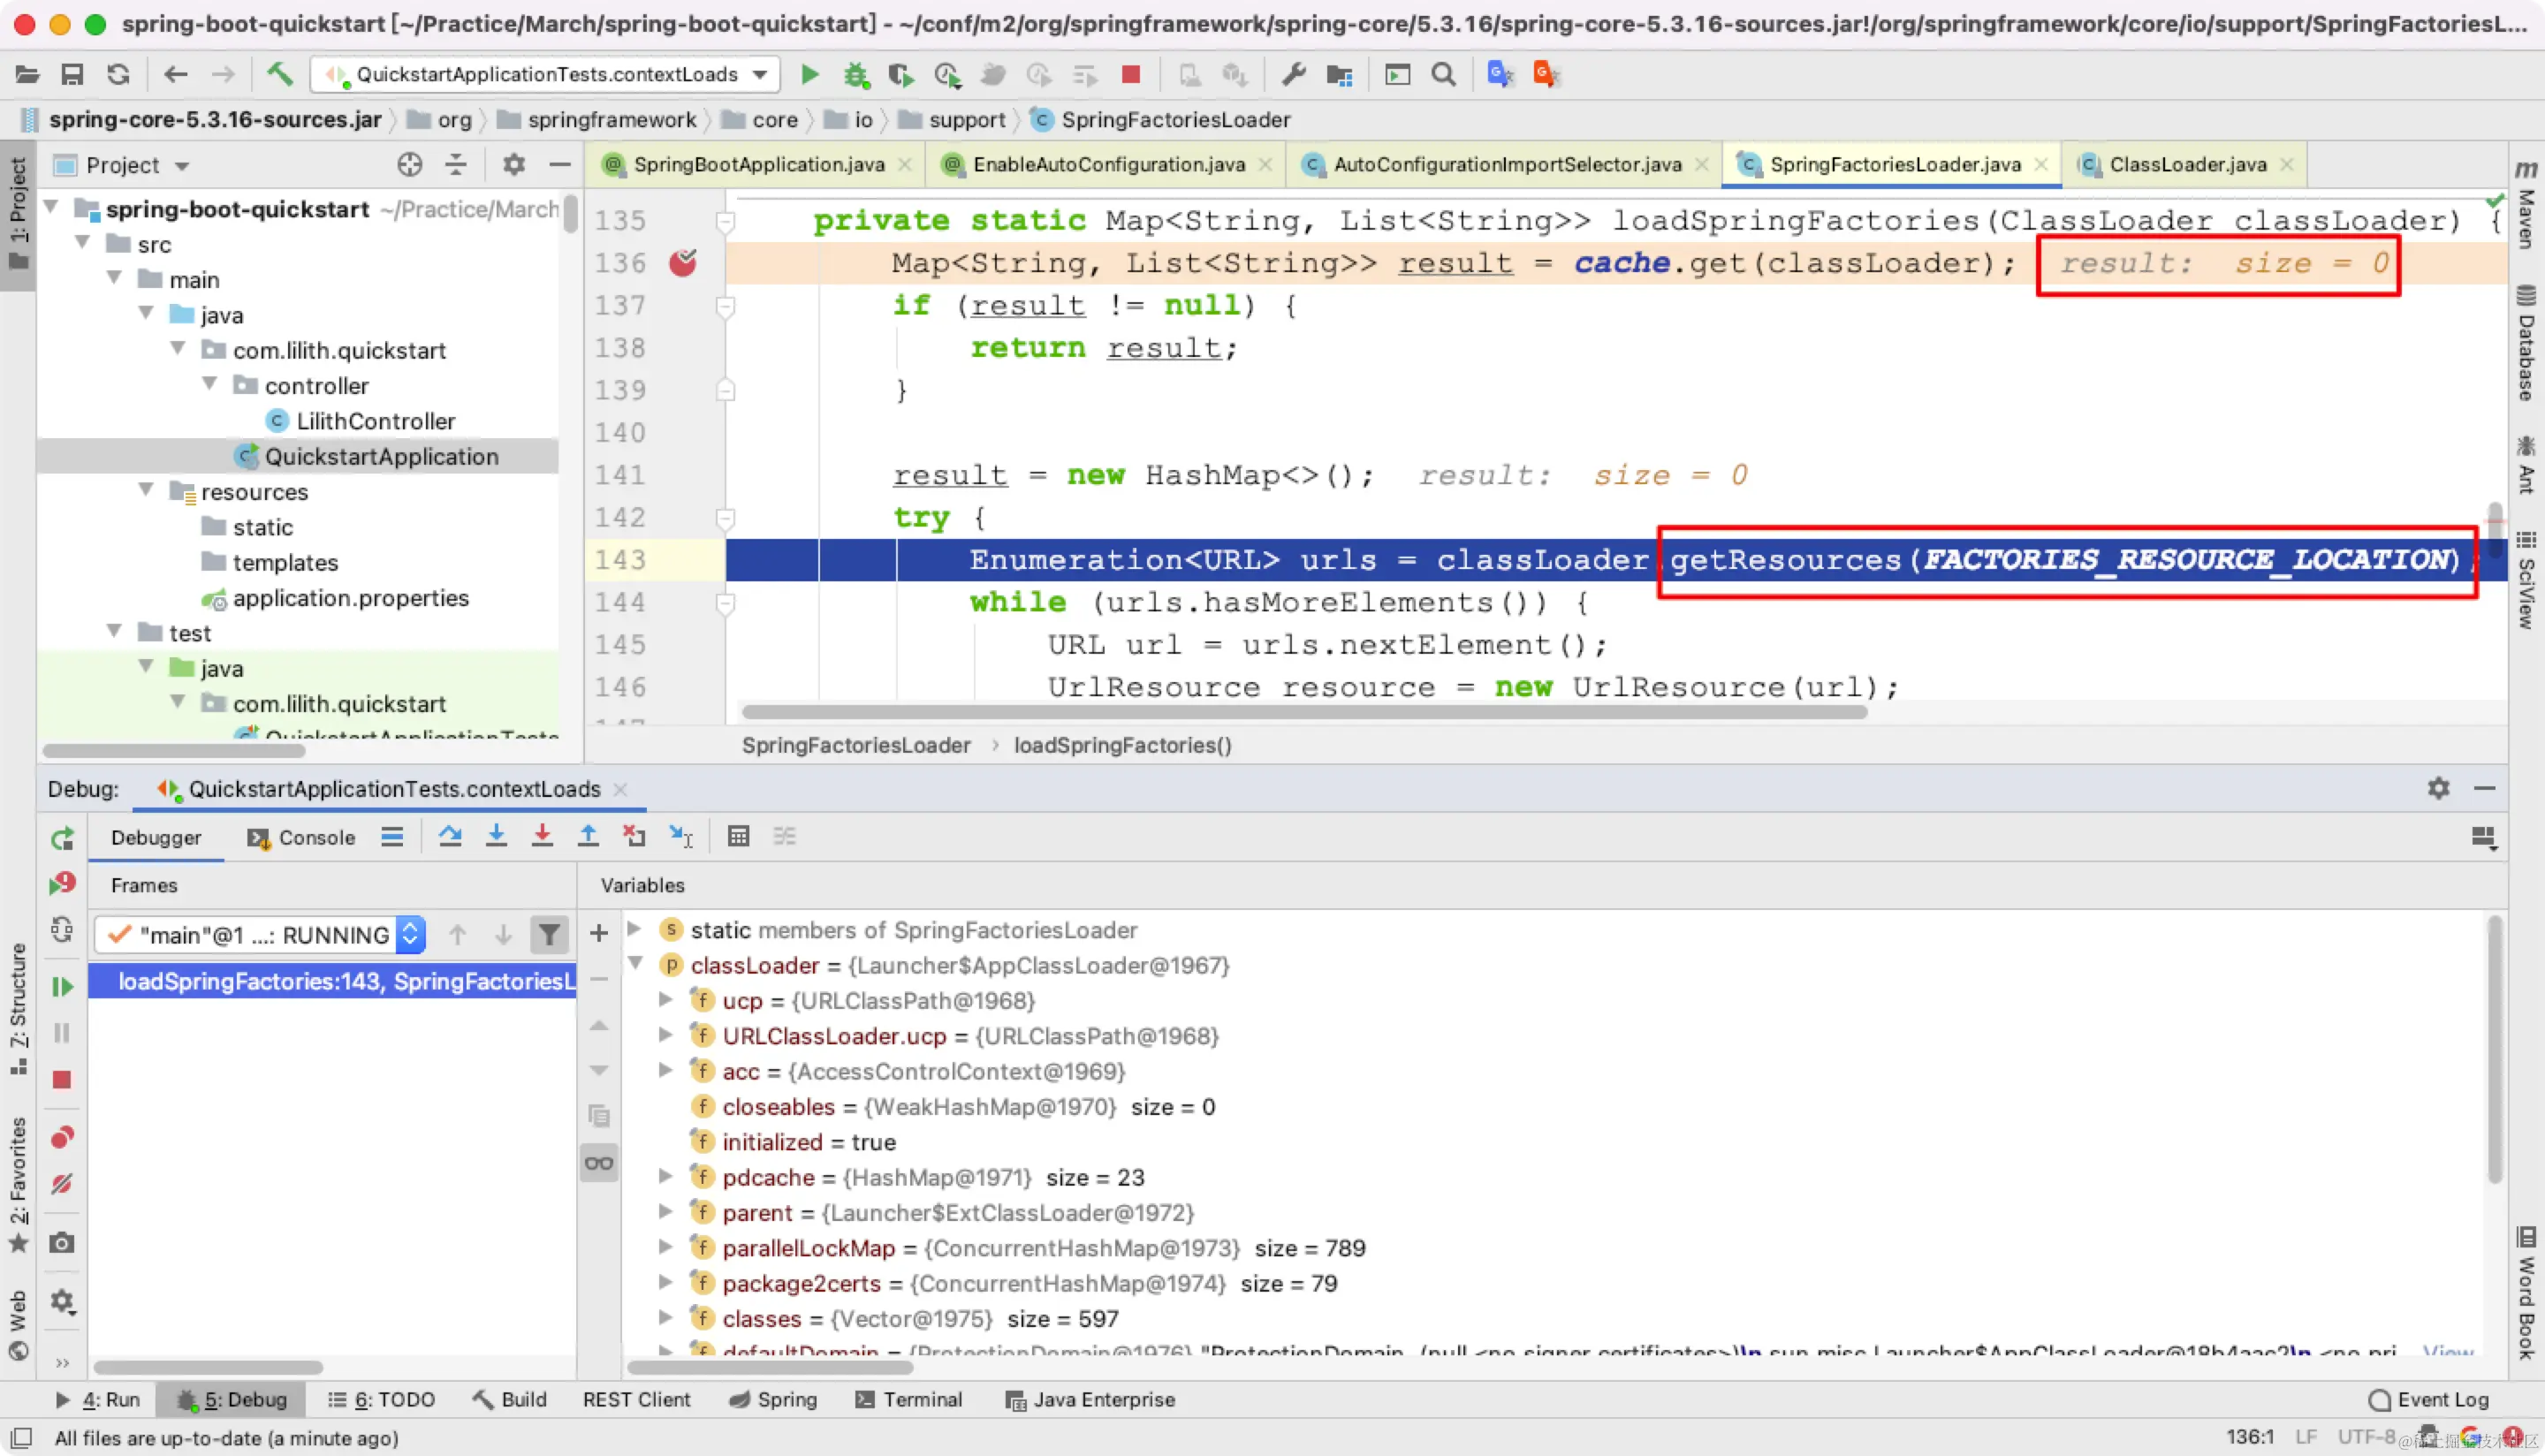The width and height of the screenshot is (2545, 1456).
Task: Resume program in debug sidebar
Action: pyautogui.click(x=62, y=987)
